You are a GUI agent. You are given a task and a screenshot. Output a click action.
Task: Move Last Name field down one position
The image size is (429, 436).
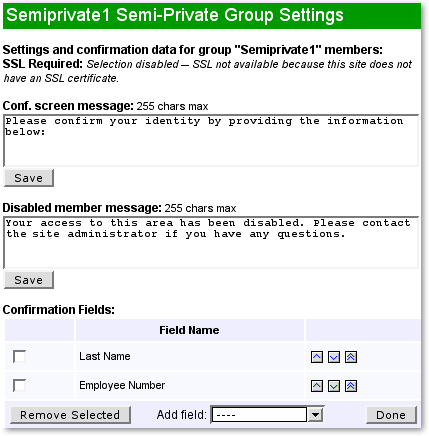(334, 357)
